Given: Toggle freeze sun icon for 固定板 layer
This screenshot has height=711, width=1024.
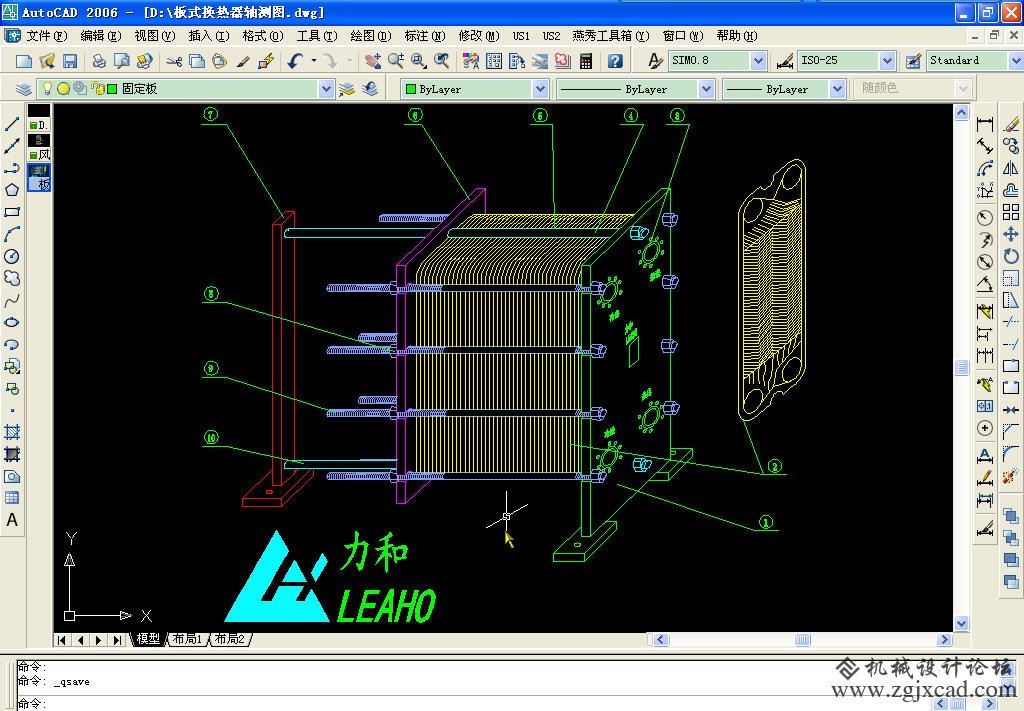Looking at the screenshot, I should pos(63,88).
